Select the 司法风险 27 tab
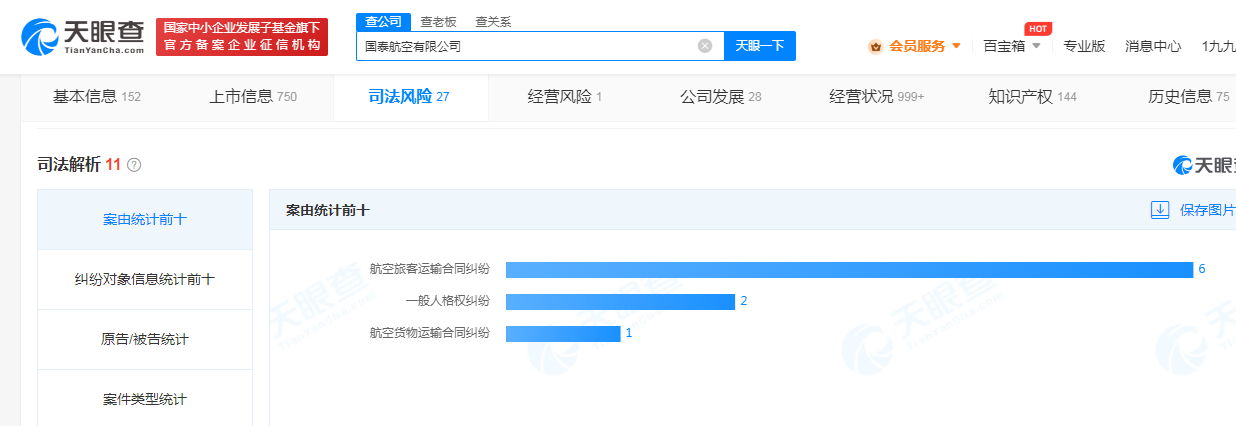 [410, 97]
